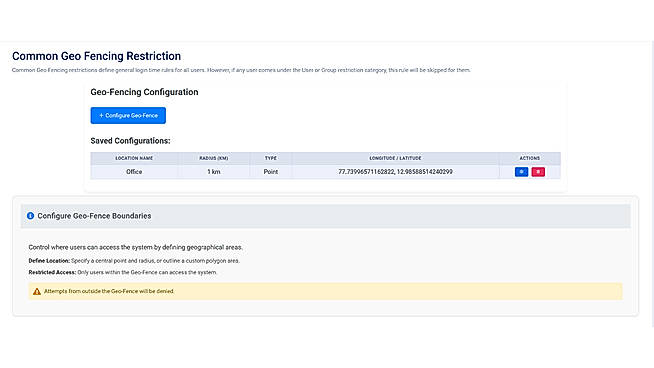654x368 pixels.
Task: Click the info icon beside Configure Geo-Fence Boundaries
Action: pyautogui.click(x=30, y=216)
